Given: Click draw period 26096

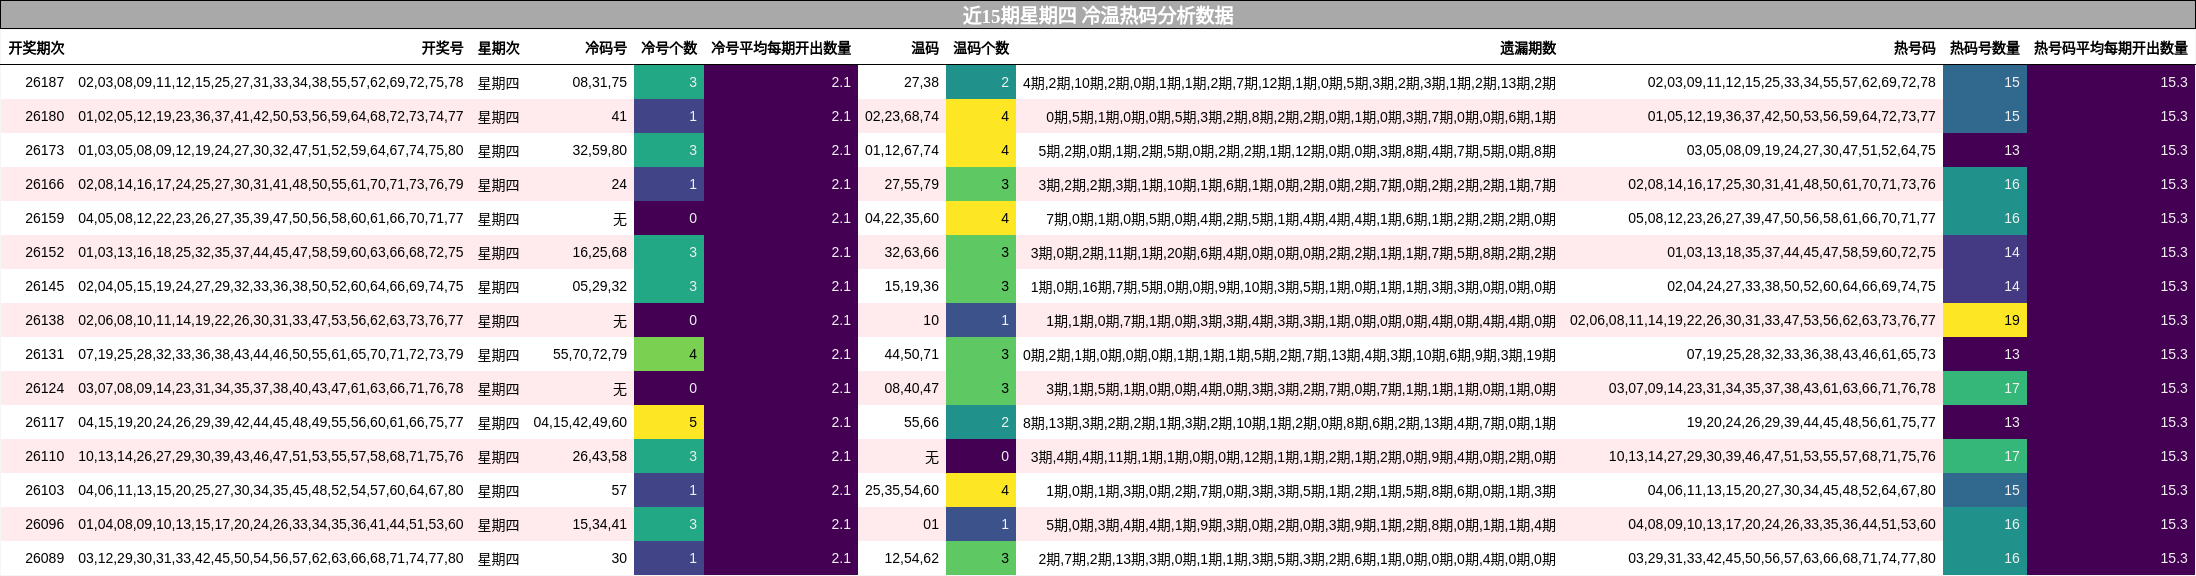Looking at the screenshot, I should 44,524.
